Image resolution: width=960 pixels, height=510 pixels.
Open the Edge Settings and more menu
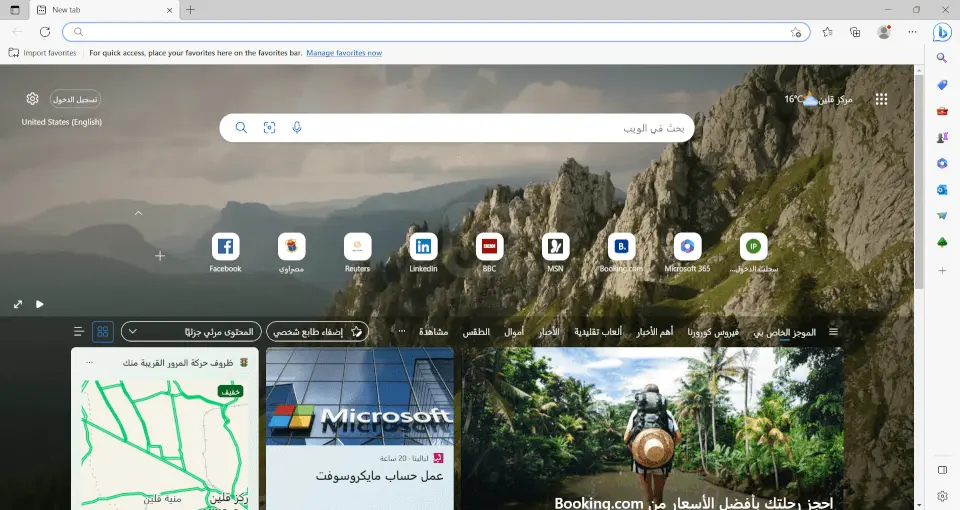(x=912, y=32)
